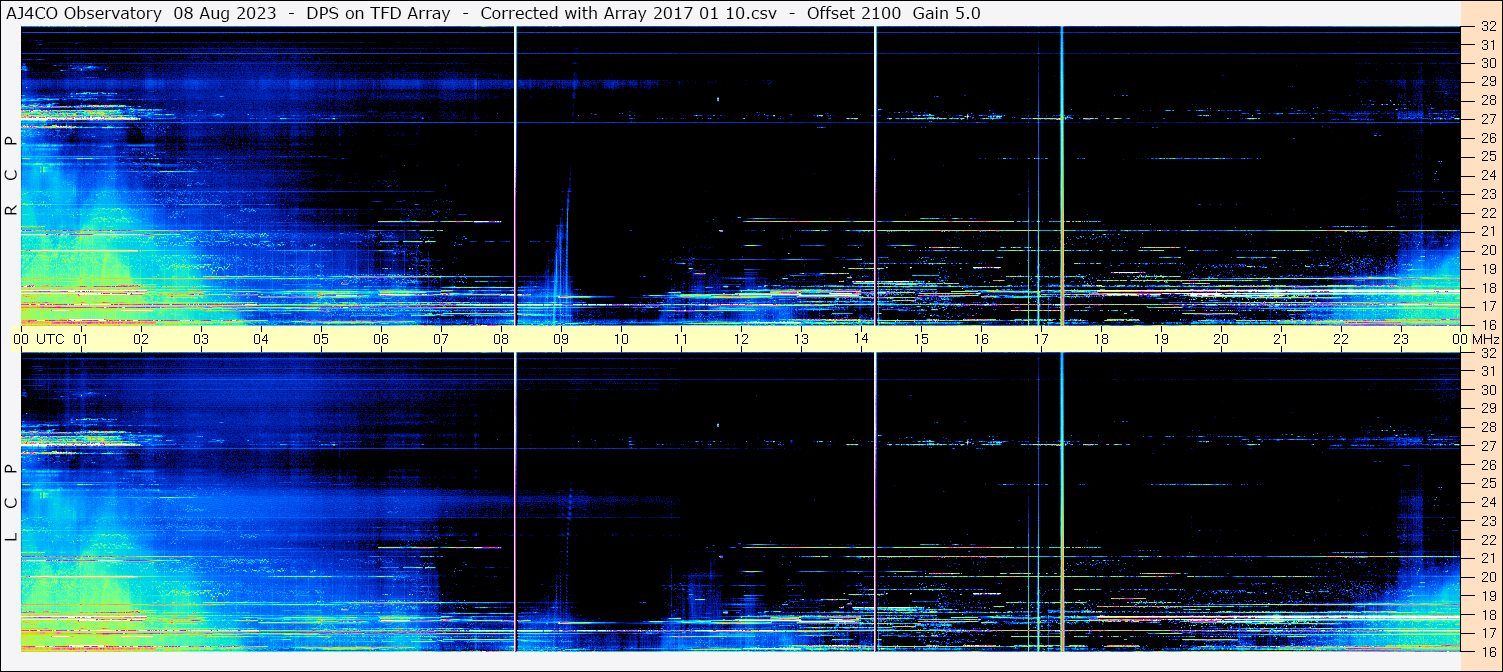The image size is (1503, 672).
Task: Select the 'Offset 2100' header value
Action: pos(854,14)
